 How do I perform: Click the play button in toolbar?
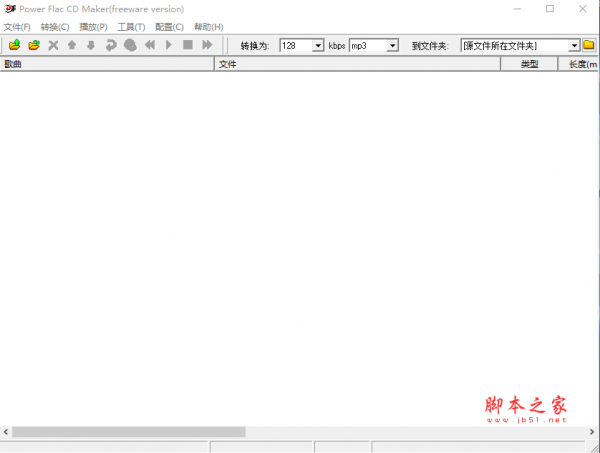tap(169, 45)
